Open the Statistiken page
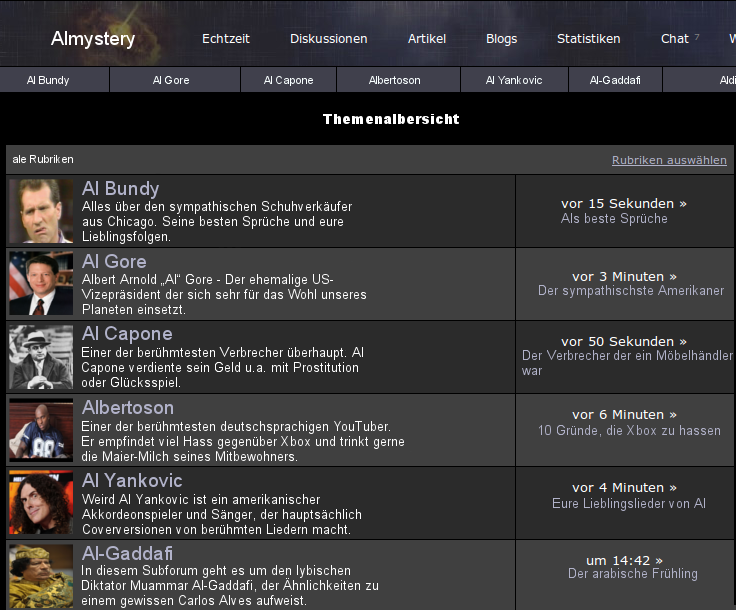The width and height of the screenshot is (736, 610). point(589,39)
